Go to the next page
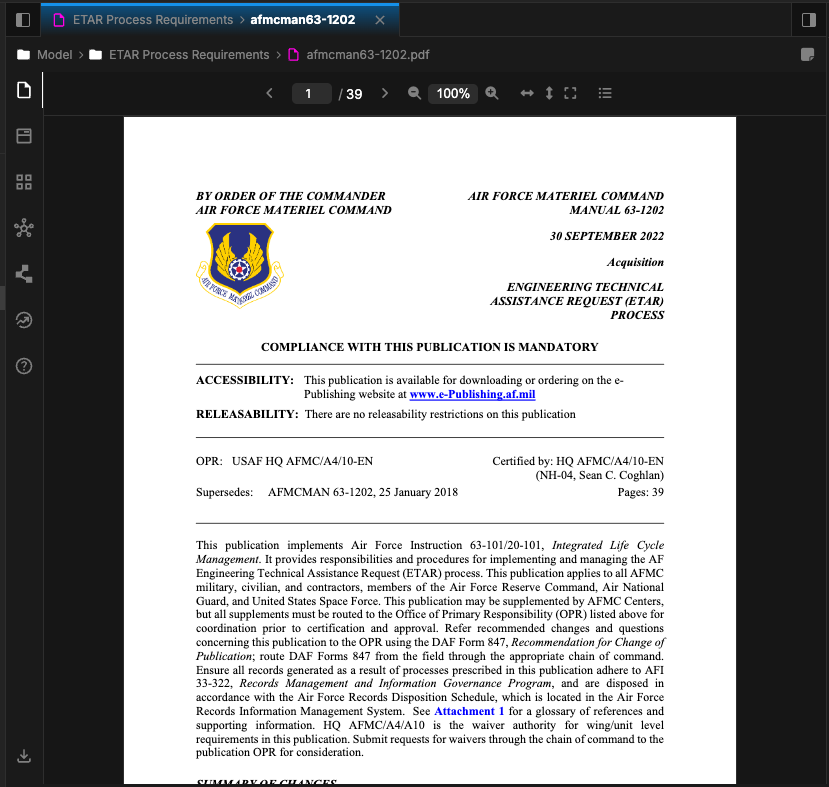 385,93
